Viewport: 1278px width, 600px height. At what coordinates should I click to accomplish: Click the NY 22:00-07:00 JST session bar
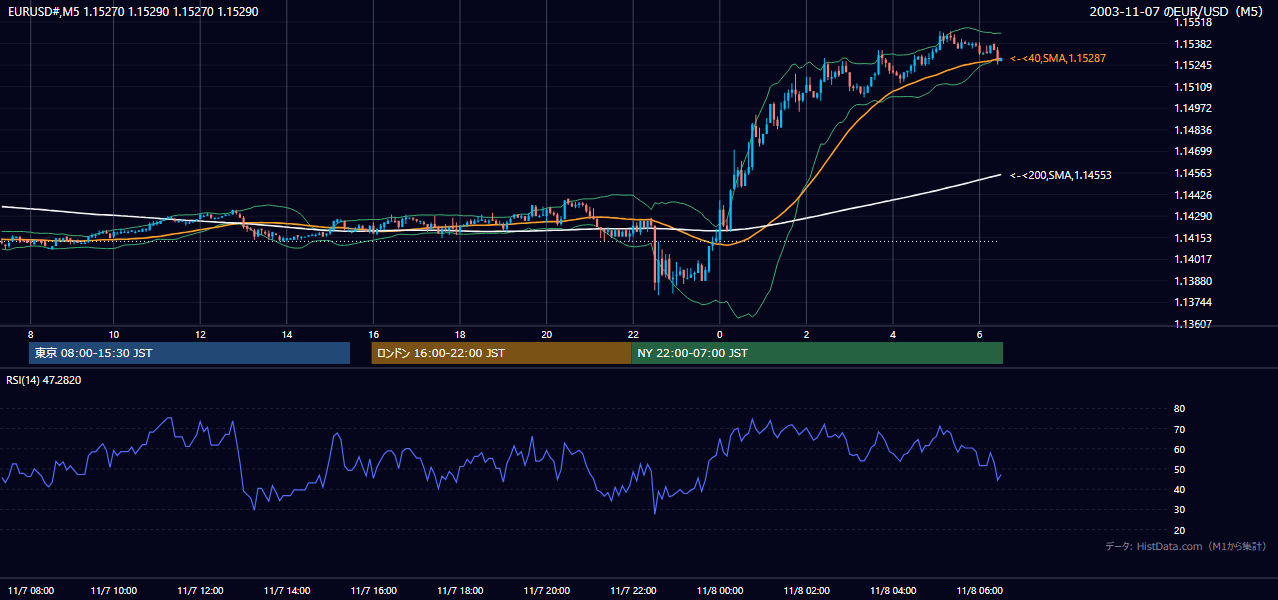click(x=817, y=353)
